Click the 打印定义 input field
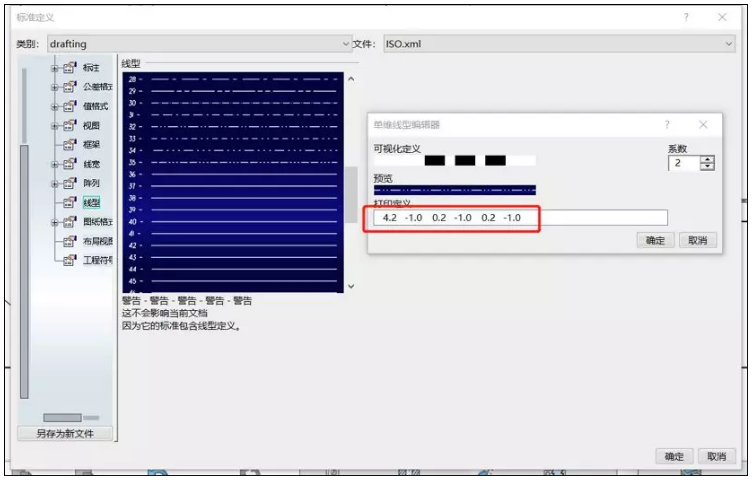Viewport: 753px width, 480px height. point(521,218)
